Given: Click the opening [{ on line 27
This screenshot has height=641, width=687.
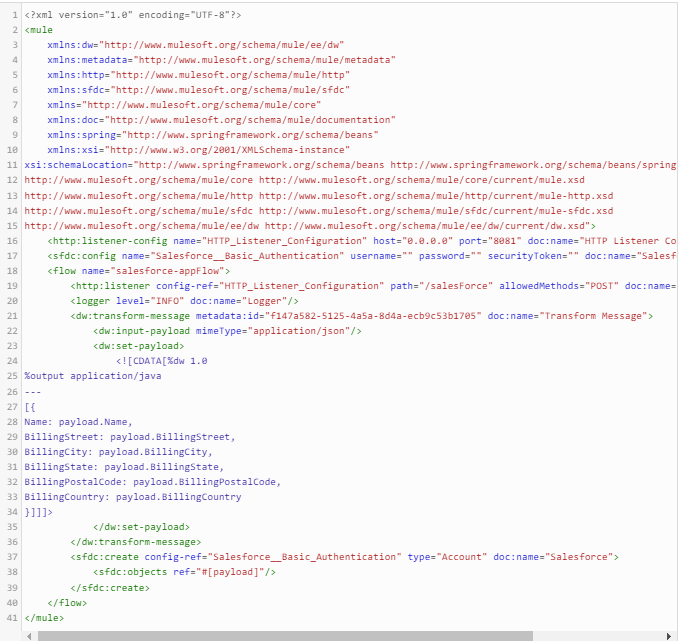Looking at the screenshot, I should 30,407.
